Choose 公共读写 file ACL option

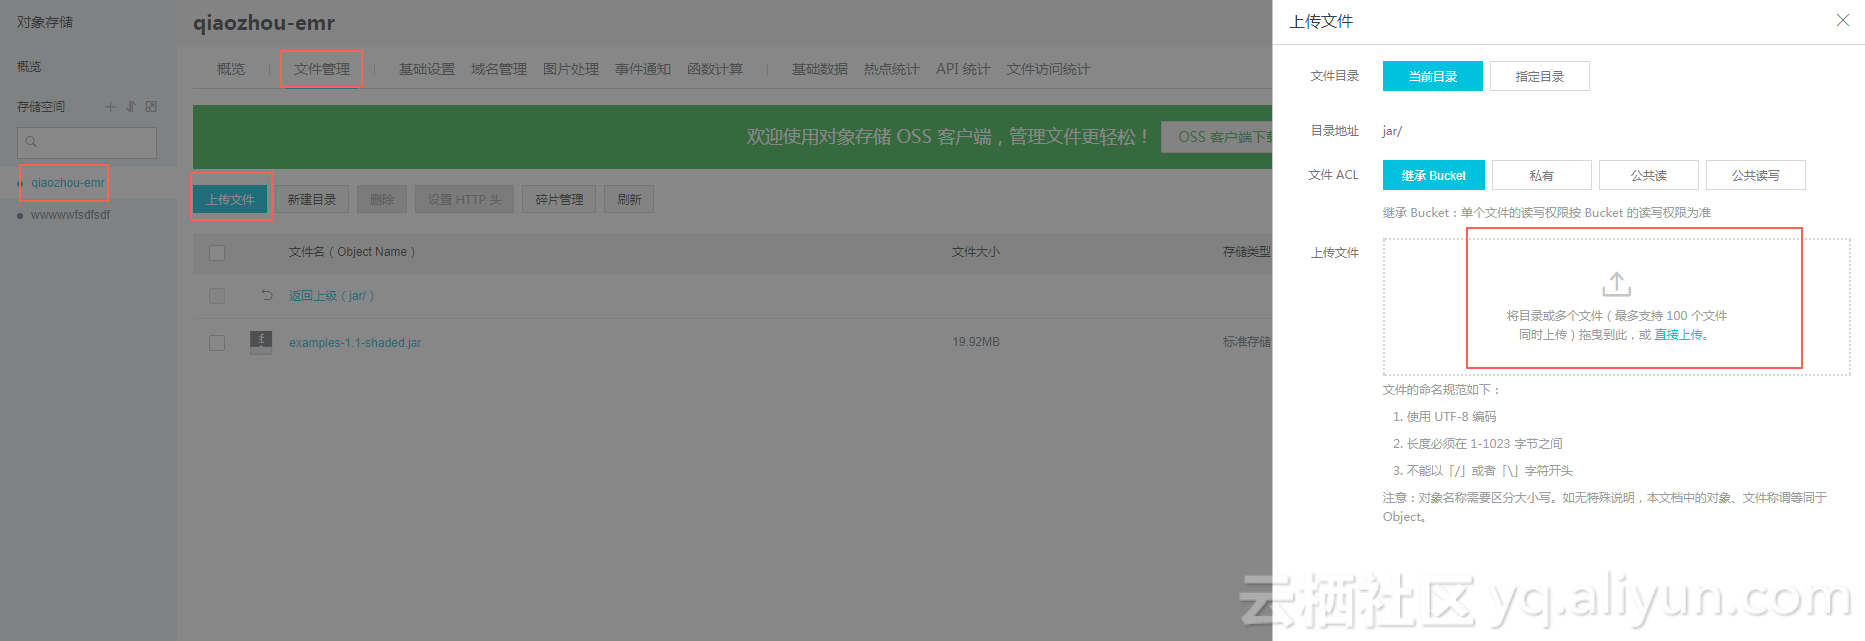(x=1756, y=175)
